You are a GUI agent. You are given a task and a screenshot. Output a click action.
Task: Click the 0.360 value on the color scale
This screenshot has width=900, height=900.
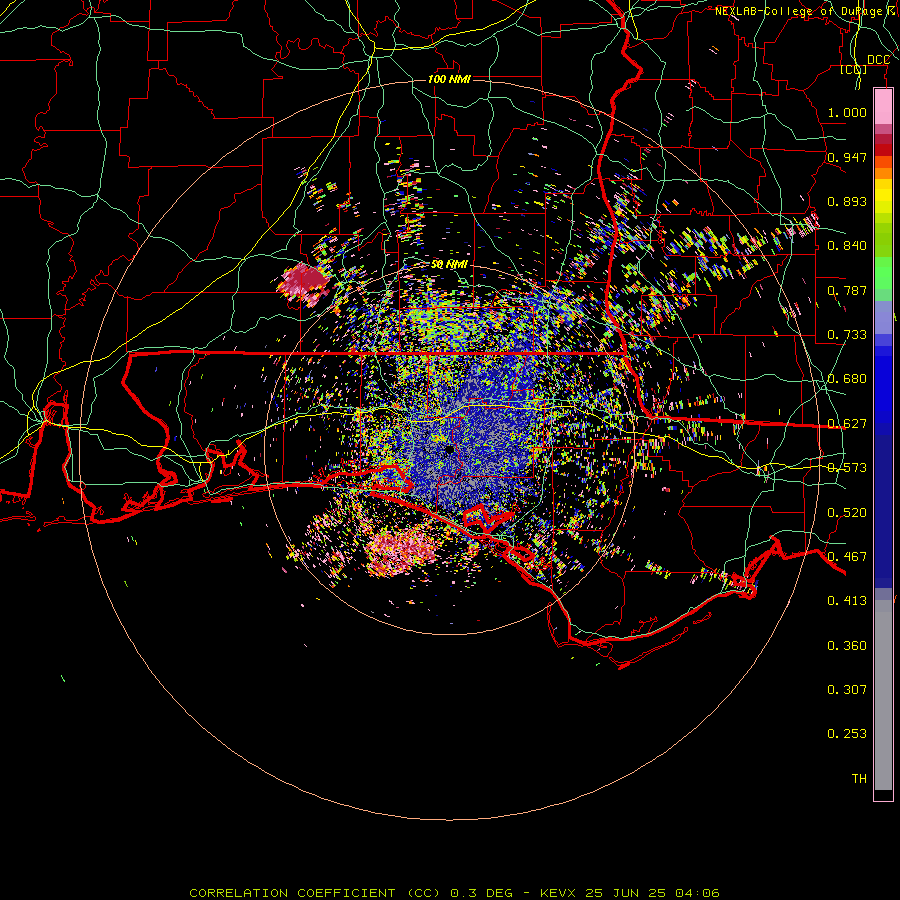coord(847,646)
